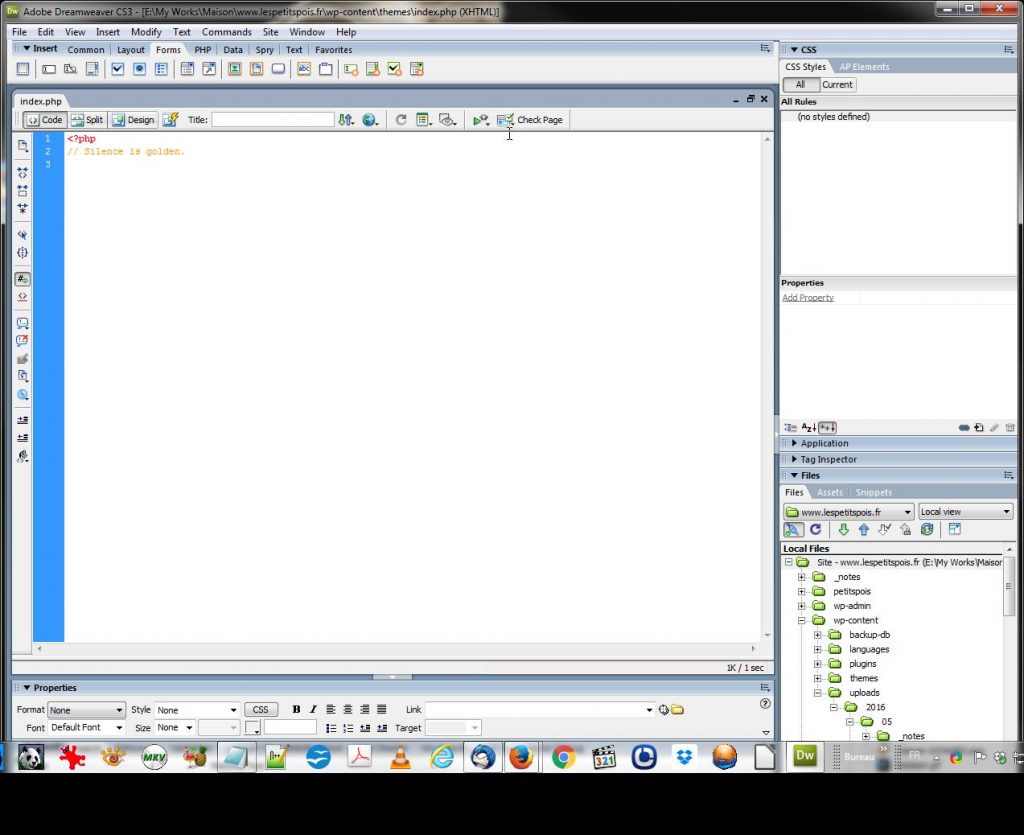Click the Expand Files panel icon
This screenshot has width=1024, height=835.
954,530
